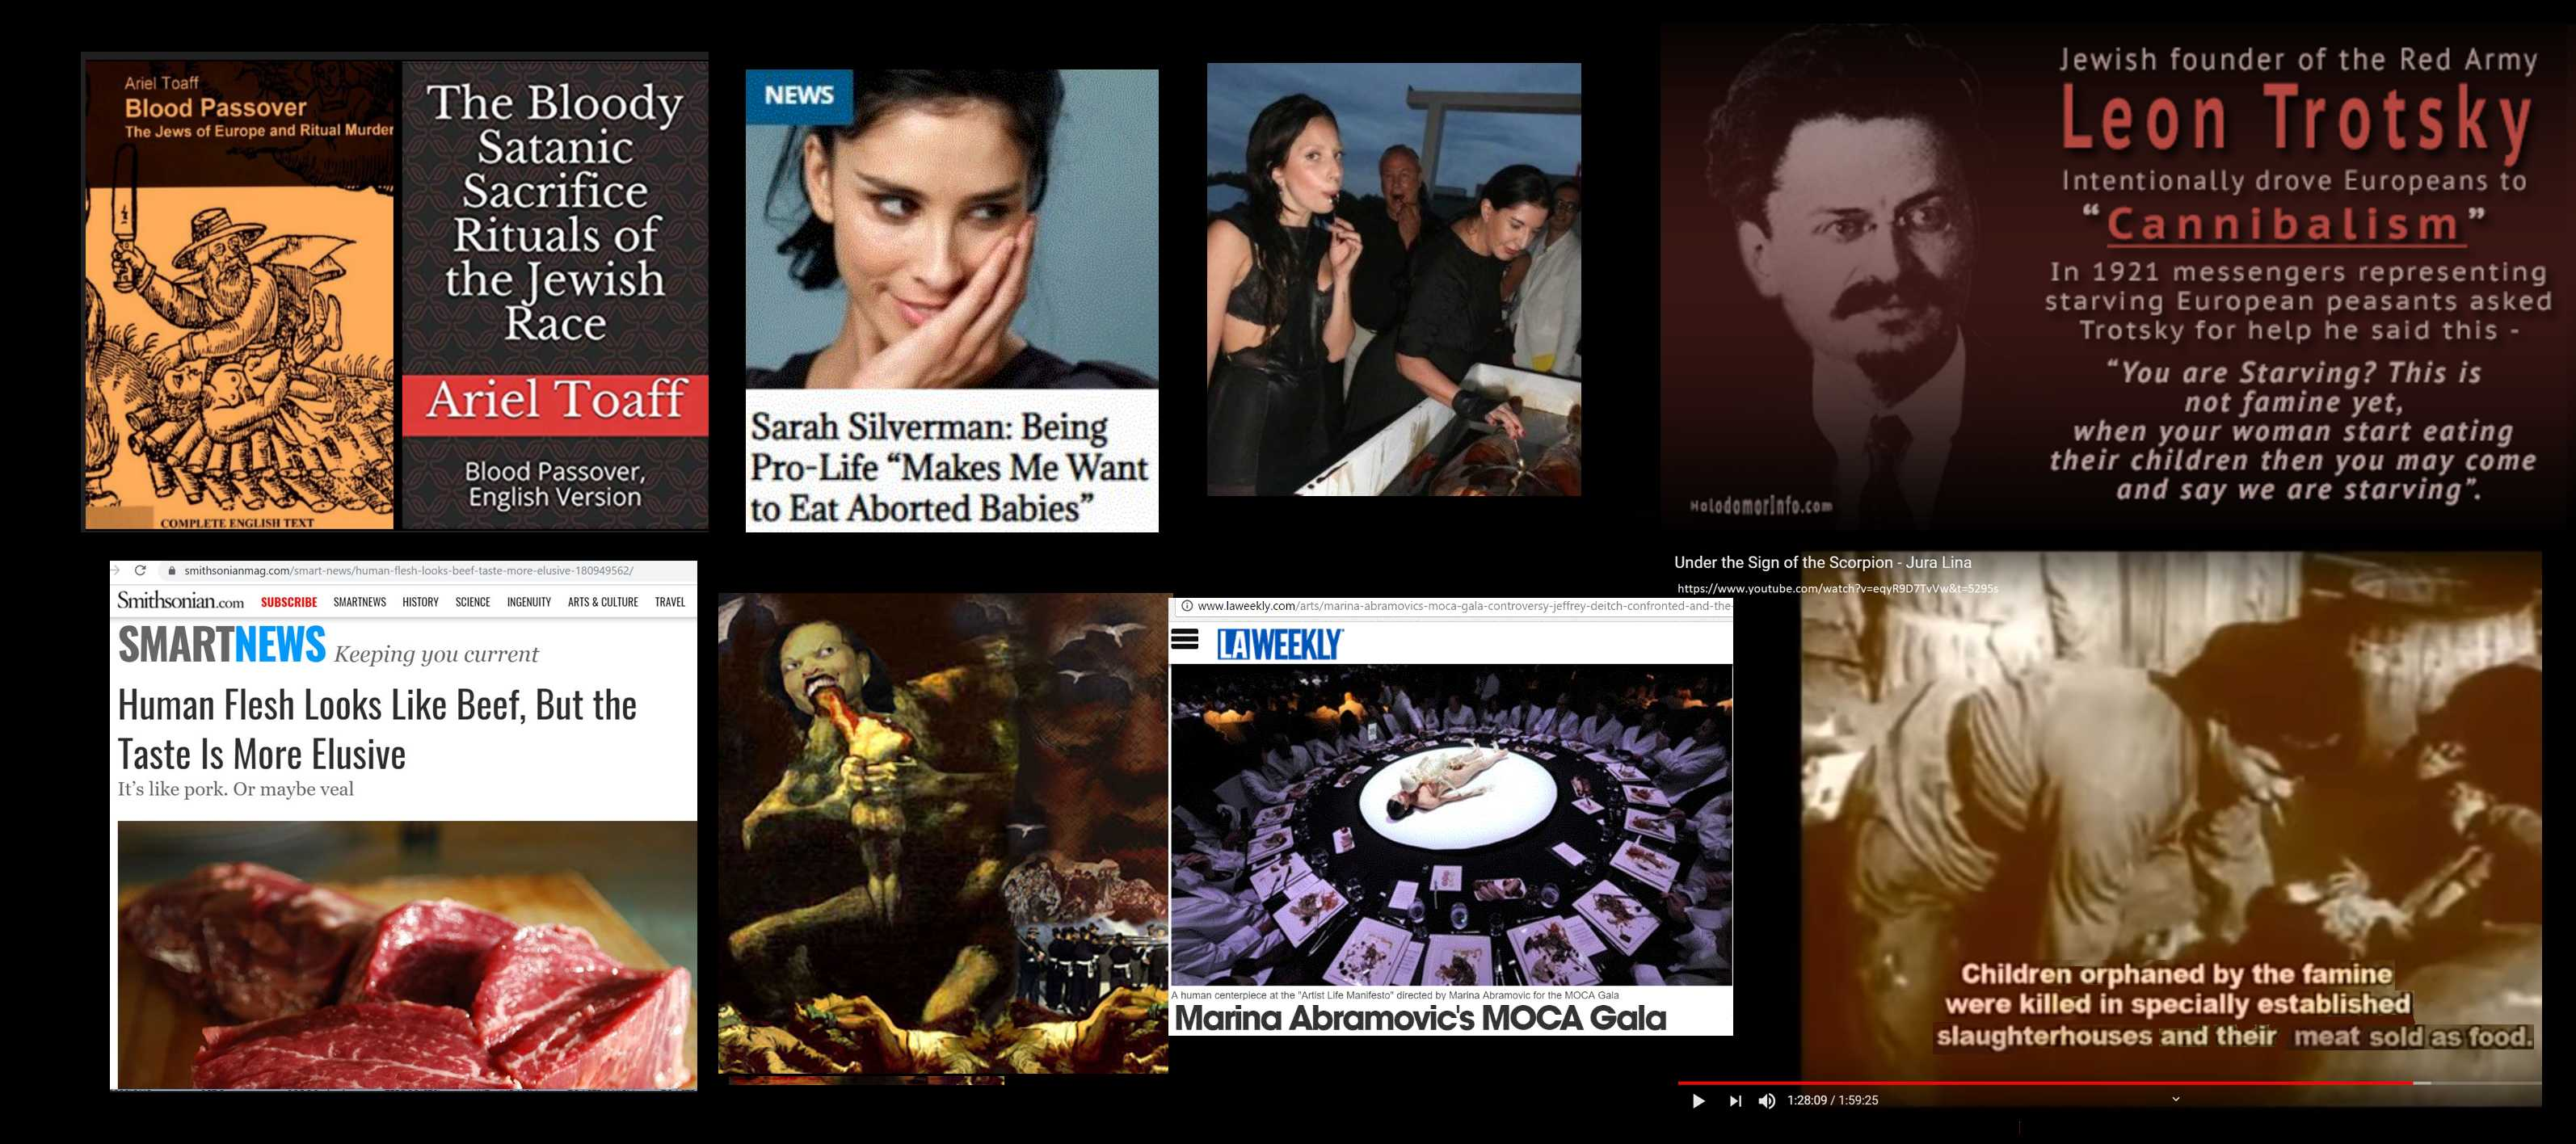
Task: Mute the video with speaker icon
Action: [x=1767, y=1101]
